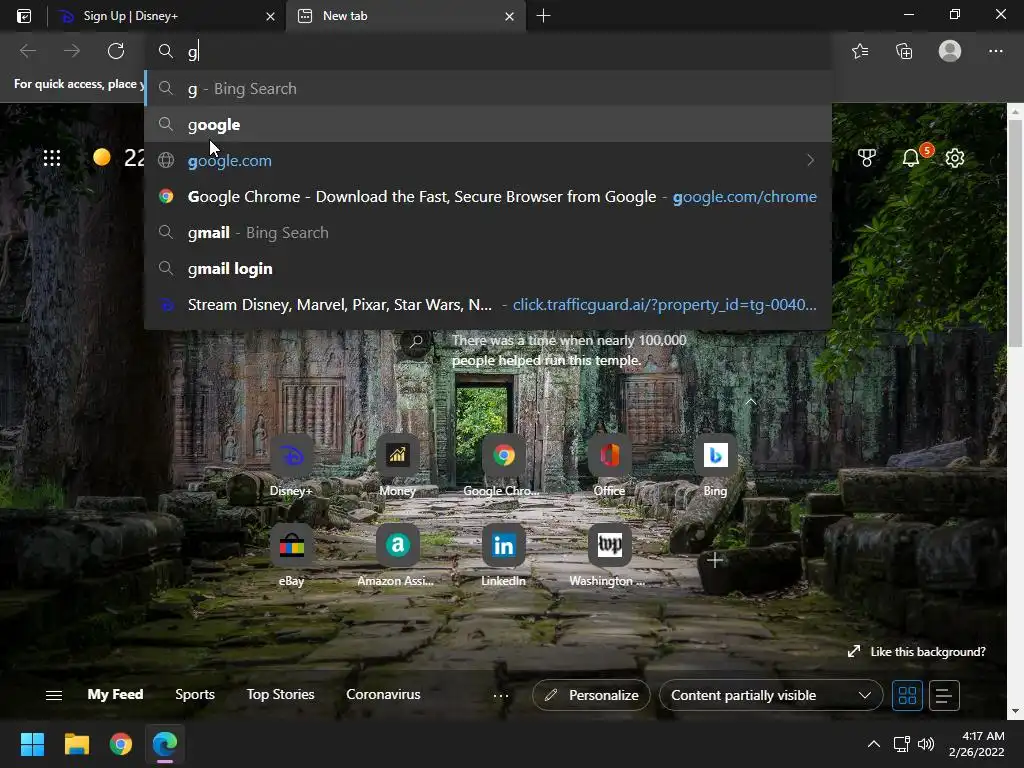1024x768 pixels.
Task: Open the Windows Start menu
Action: pos(32,744)
